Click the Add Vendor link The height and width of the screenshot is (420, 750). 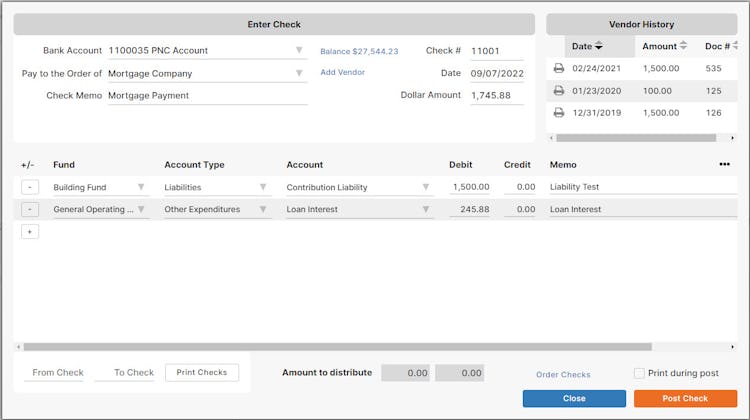tap(342, 72)
